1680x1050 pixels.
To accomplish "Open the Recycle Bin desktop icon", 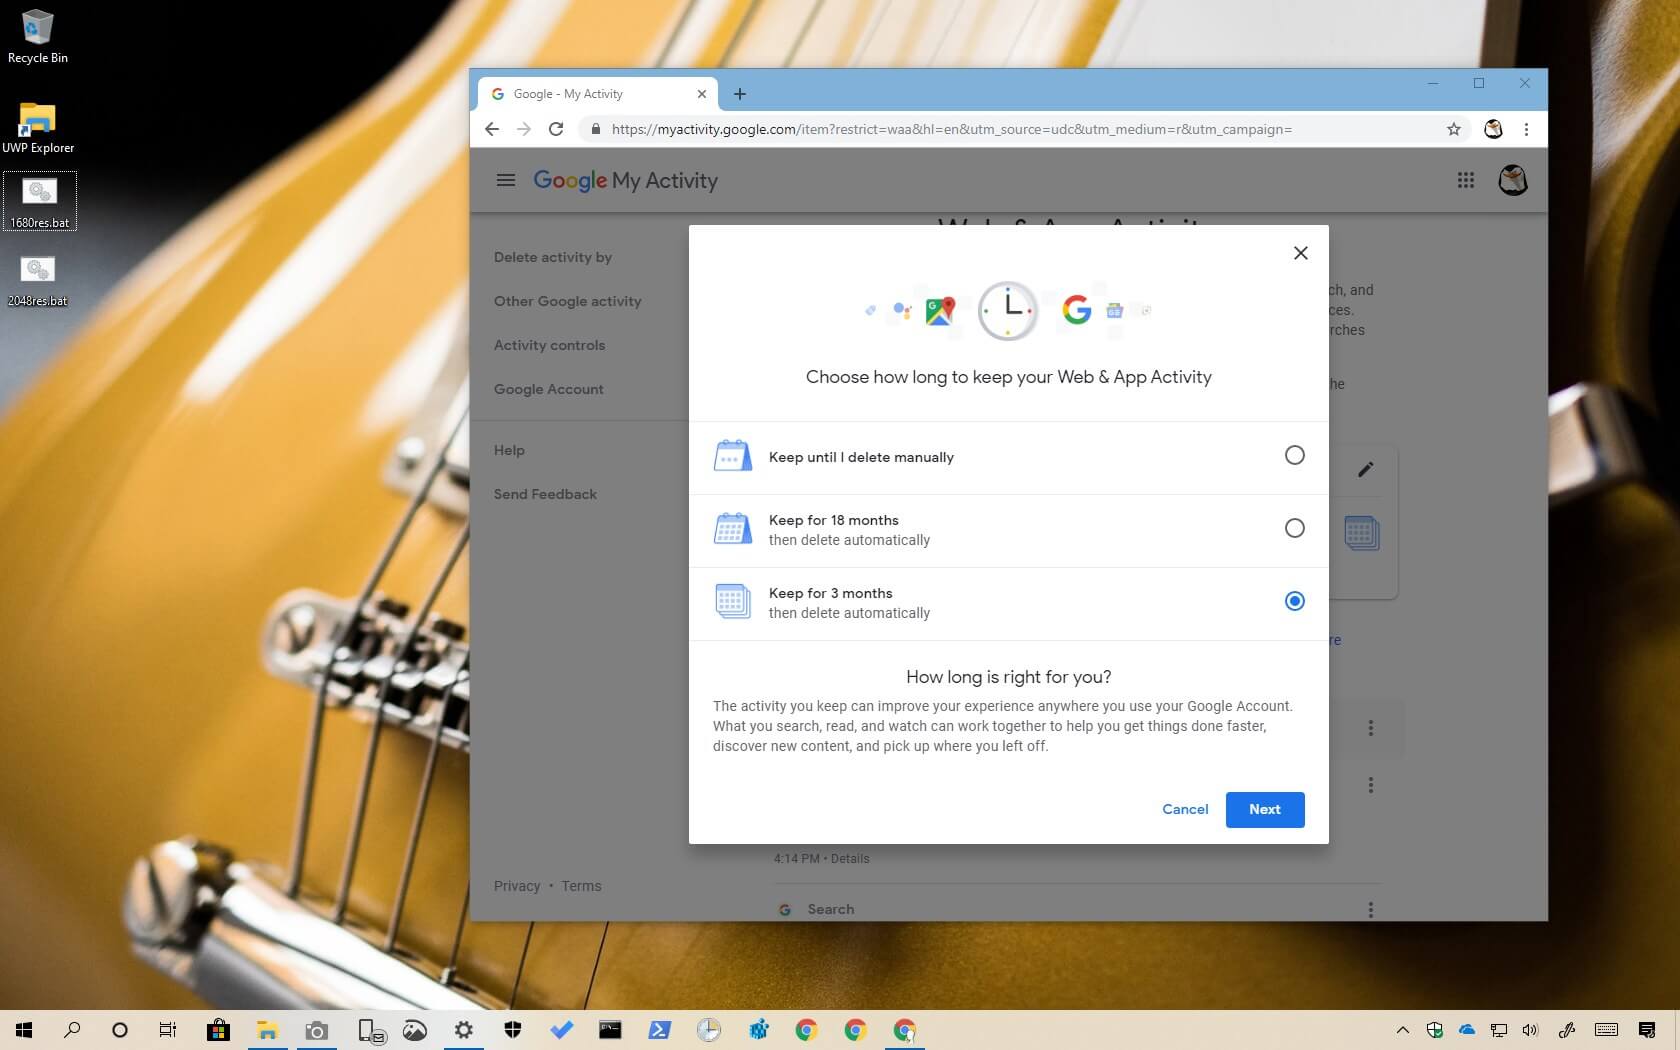I will click(38, 36).
